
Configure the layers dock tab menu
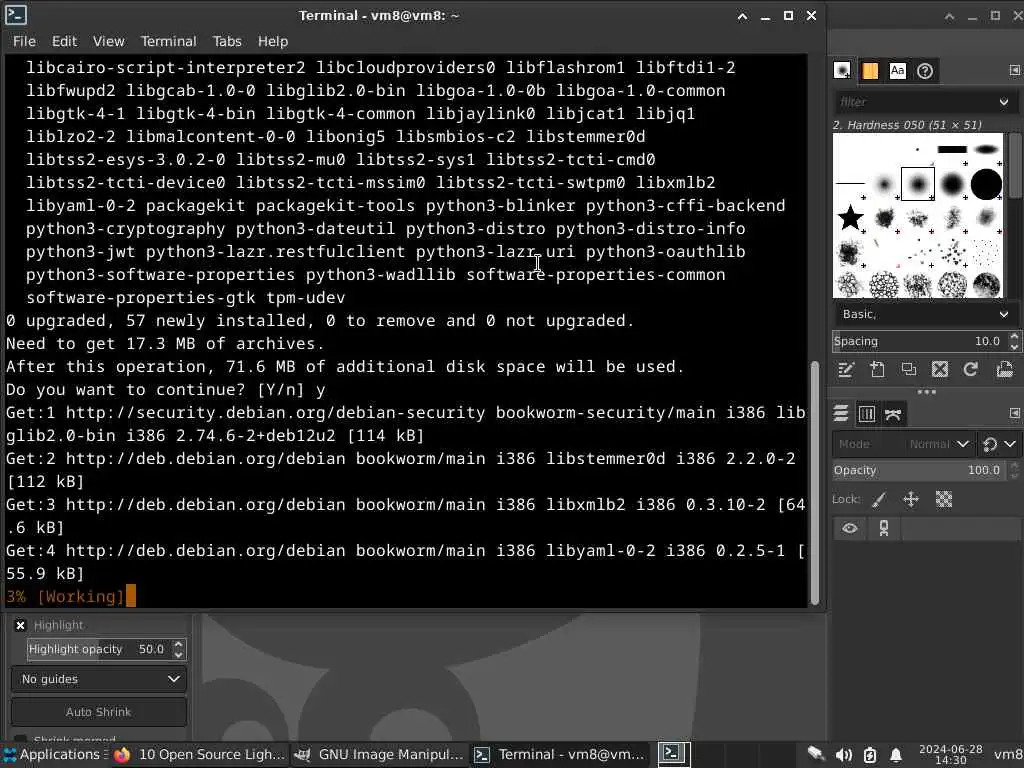1014,413
